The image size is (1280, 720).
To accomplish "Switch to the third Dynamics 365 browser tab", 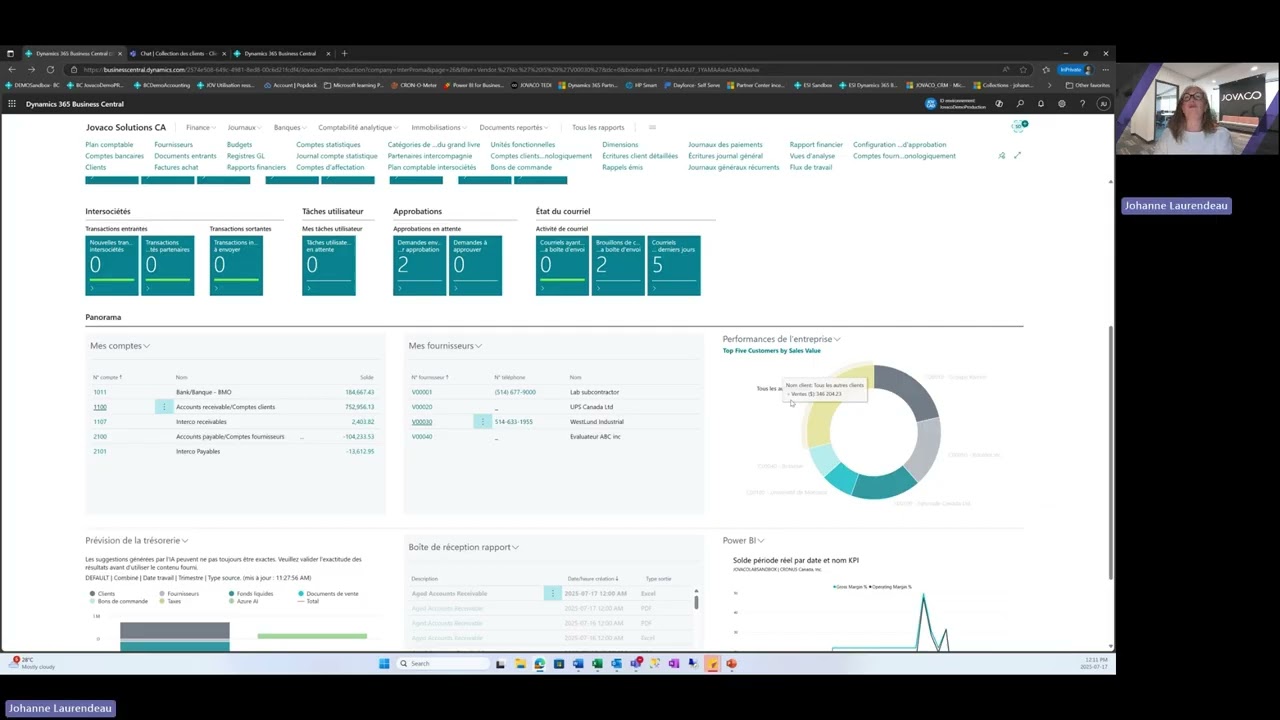I will [x=280, y=53].
